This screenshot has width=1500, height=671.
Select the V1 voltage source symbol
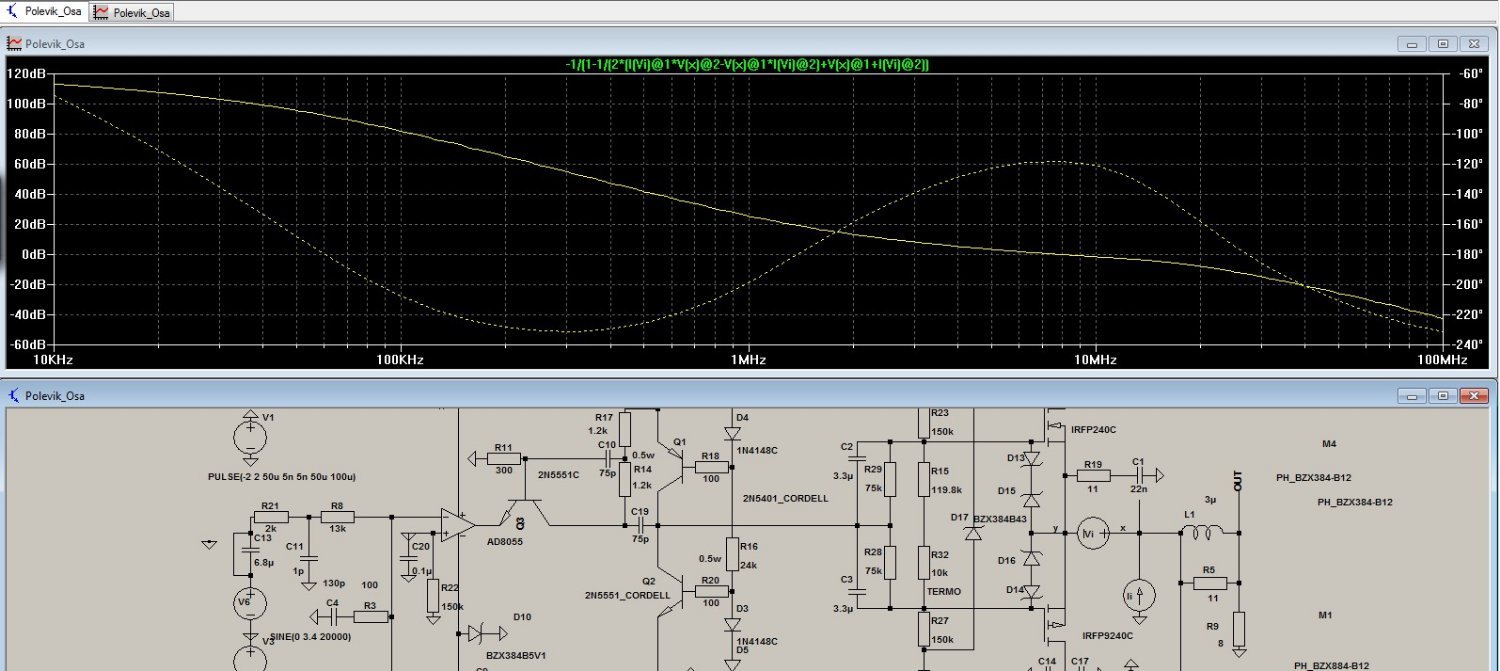(x=249, y=436)
